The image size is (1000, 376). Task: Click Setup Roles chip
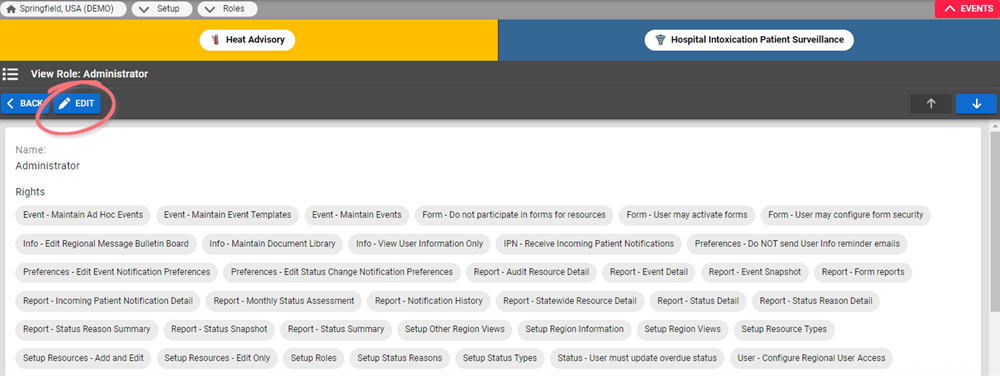pyautogui.click(x=314, y=358)
